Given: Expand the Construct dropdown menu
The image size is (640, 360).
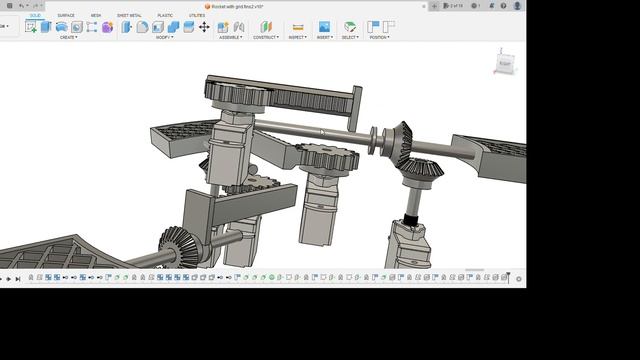Looking at the screenshot, I should (x=266, y=37).
